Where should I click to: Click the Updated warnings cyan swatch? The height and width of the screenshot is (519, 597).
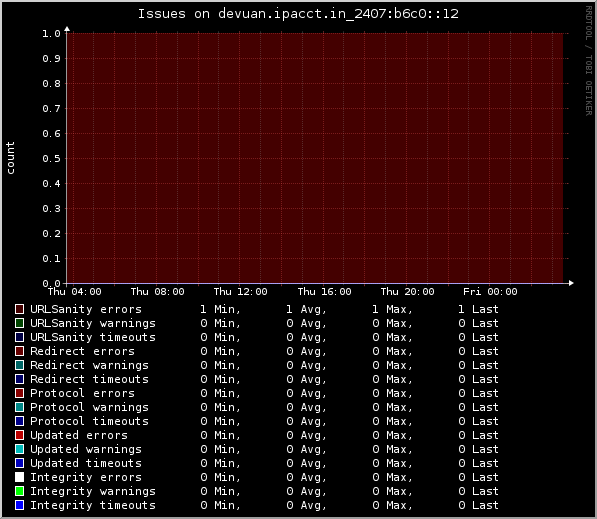pos(19,449)
